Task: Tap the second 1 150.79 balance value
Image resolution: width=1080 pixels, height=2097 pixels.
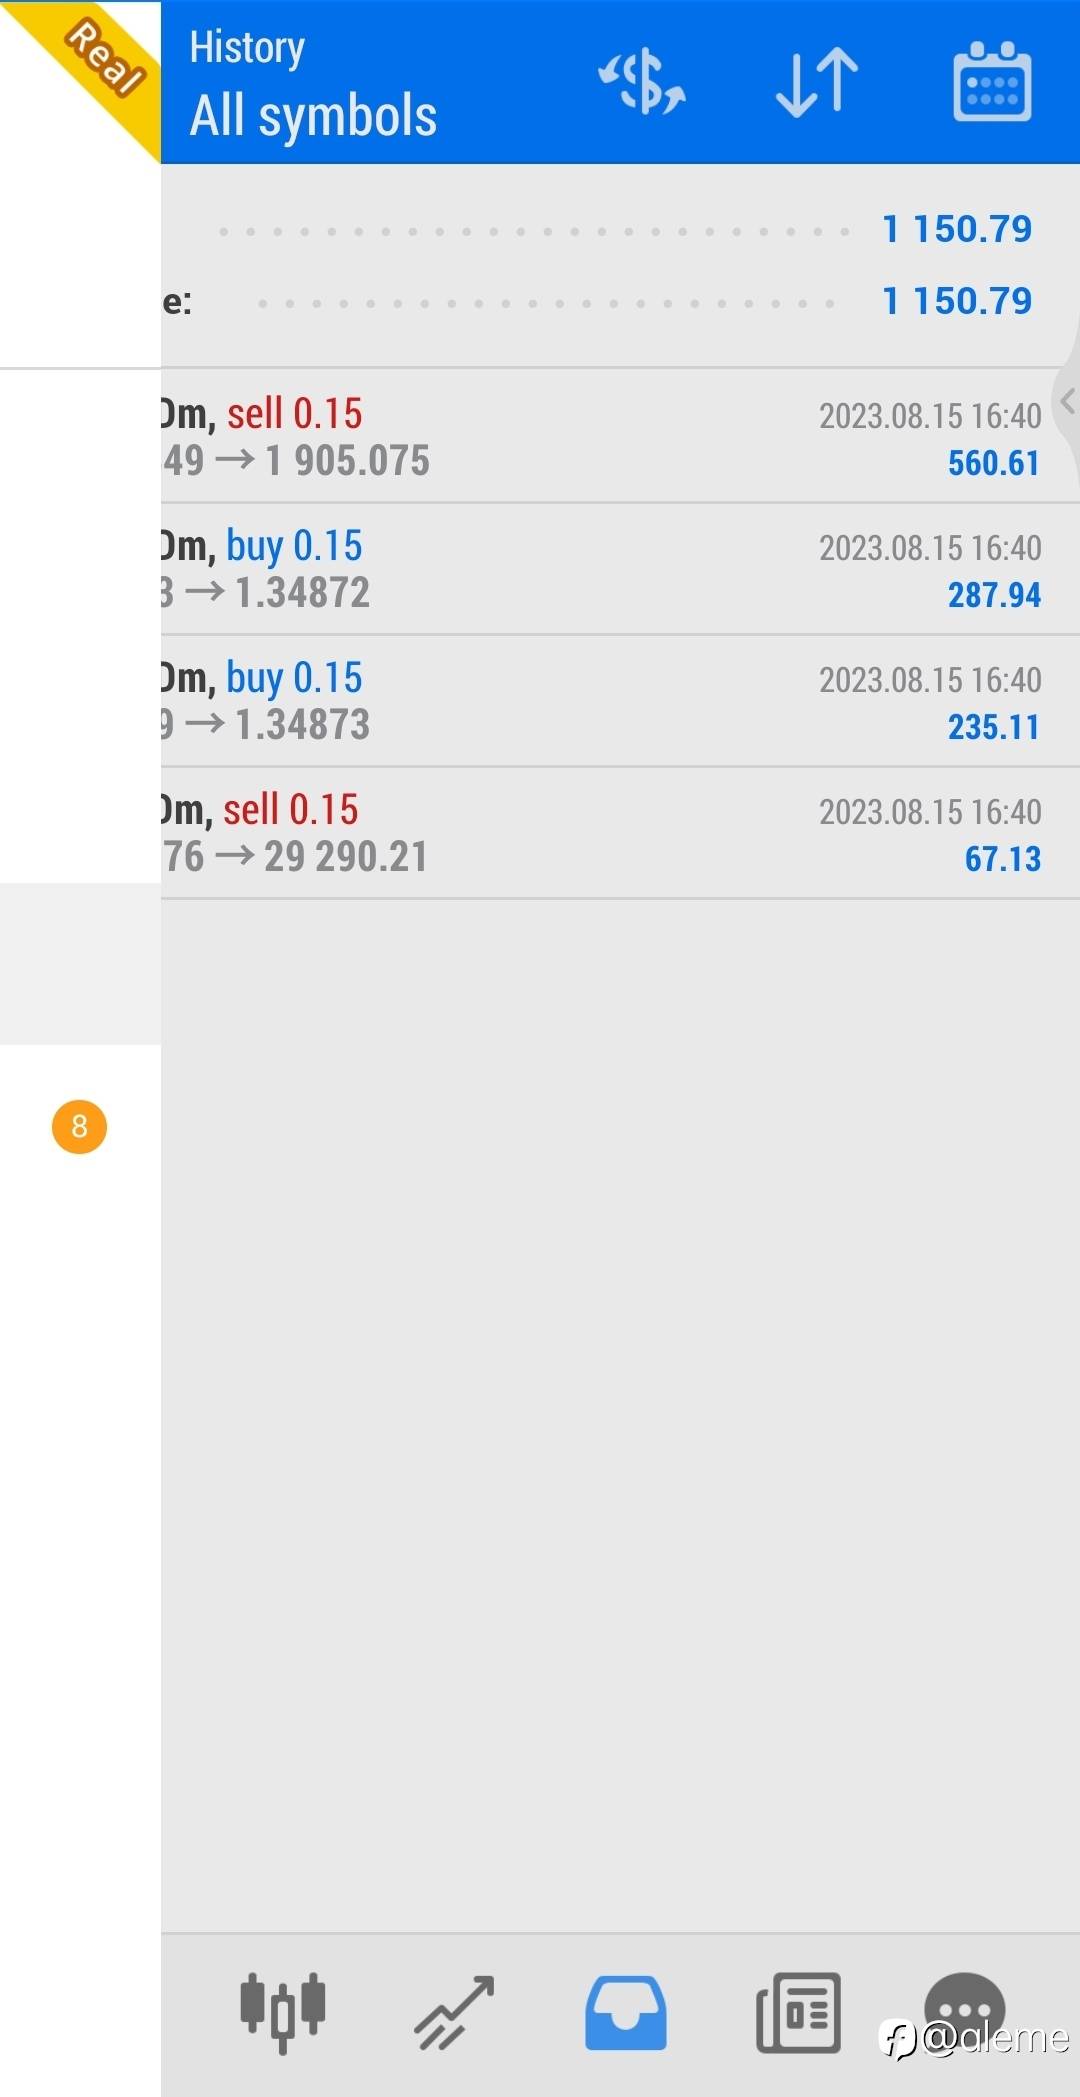Action: click(x=956, y=301)
